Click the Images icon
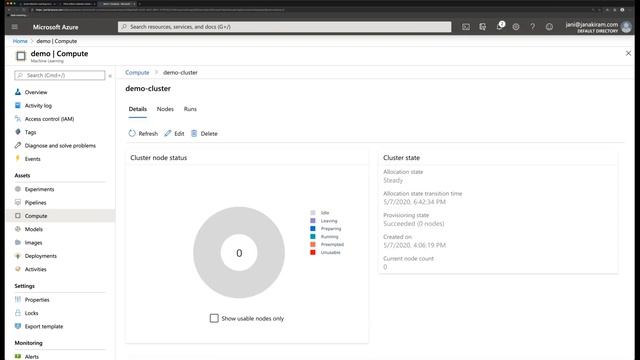Viewport: 640px width, 360px height. click(x=18, y=242)
